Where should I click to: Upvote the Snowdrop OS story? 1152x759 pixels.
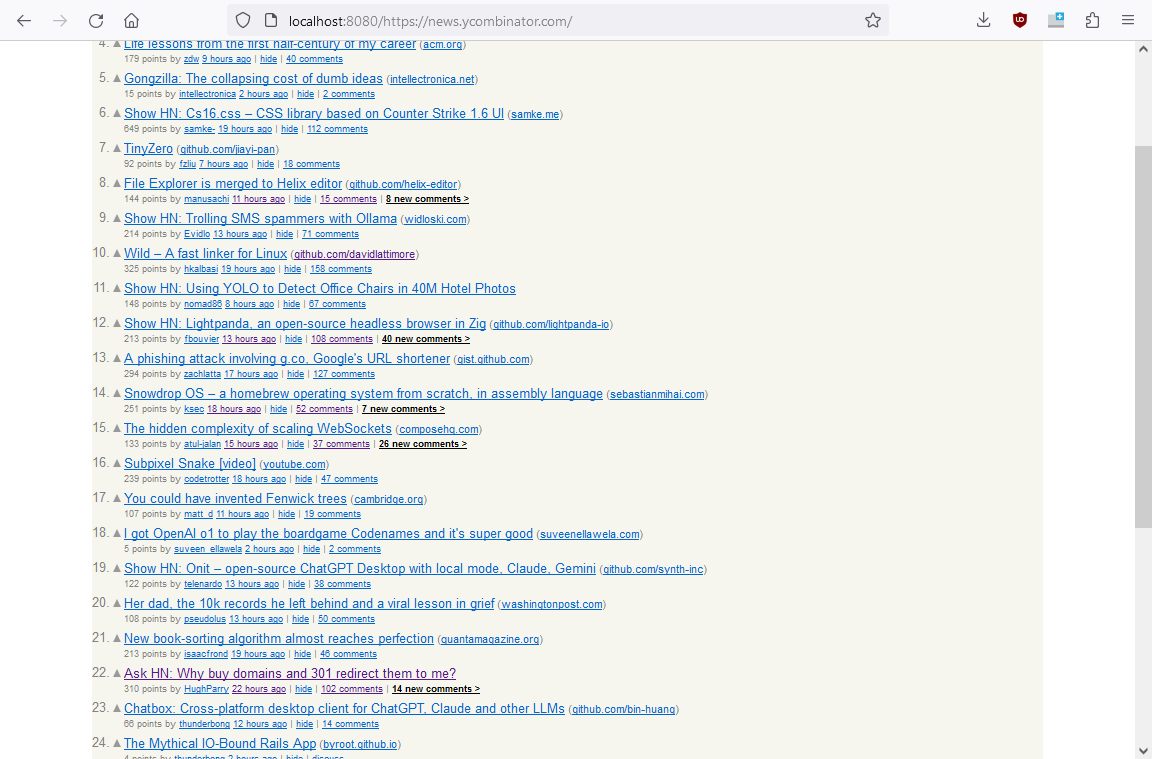click(x=116, y=393)
